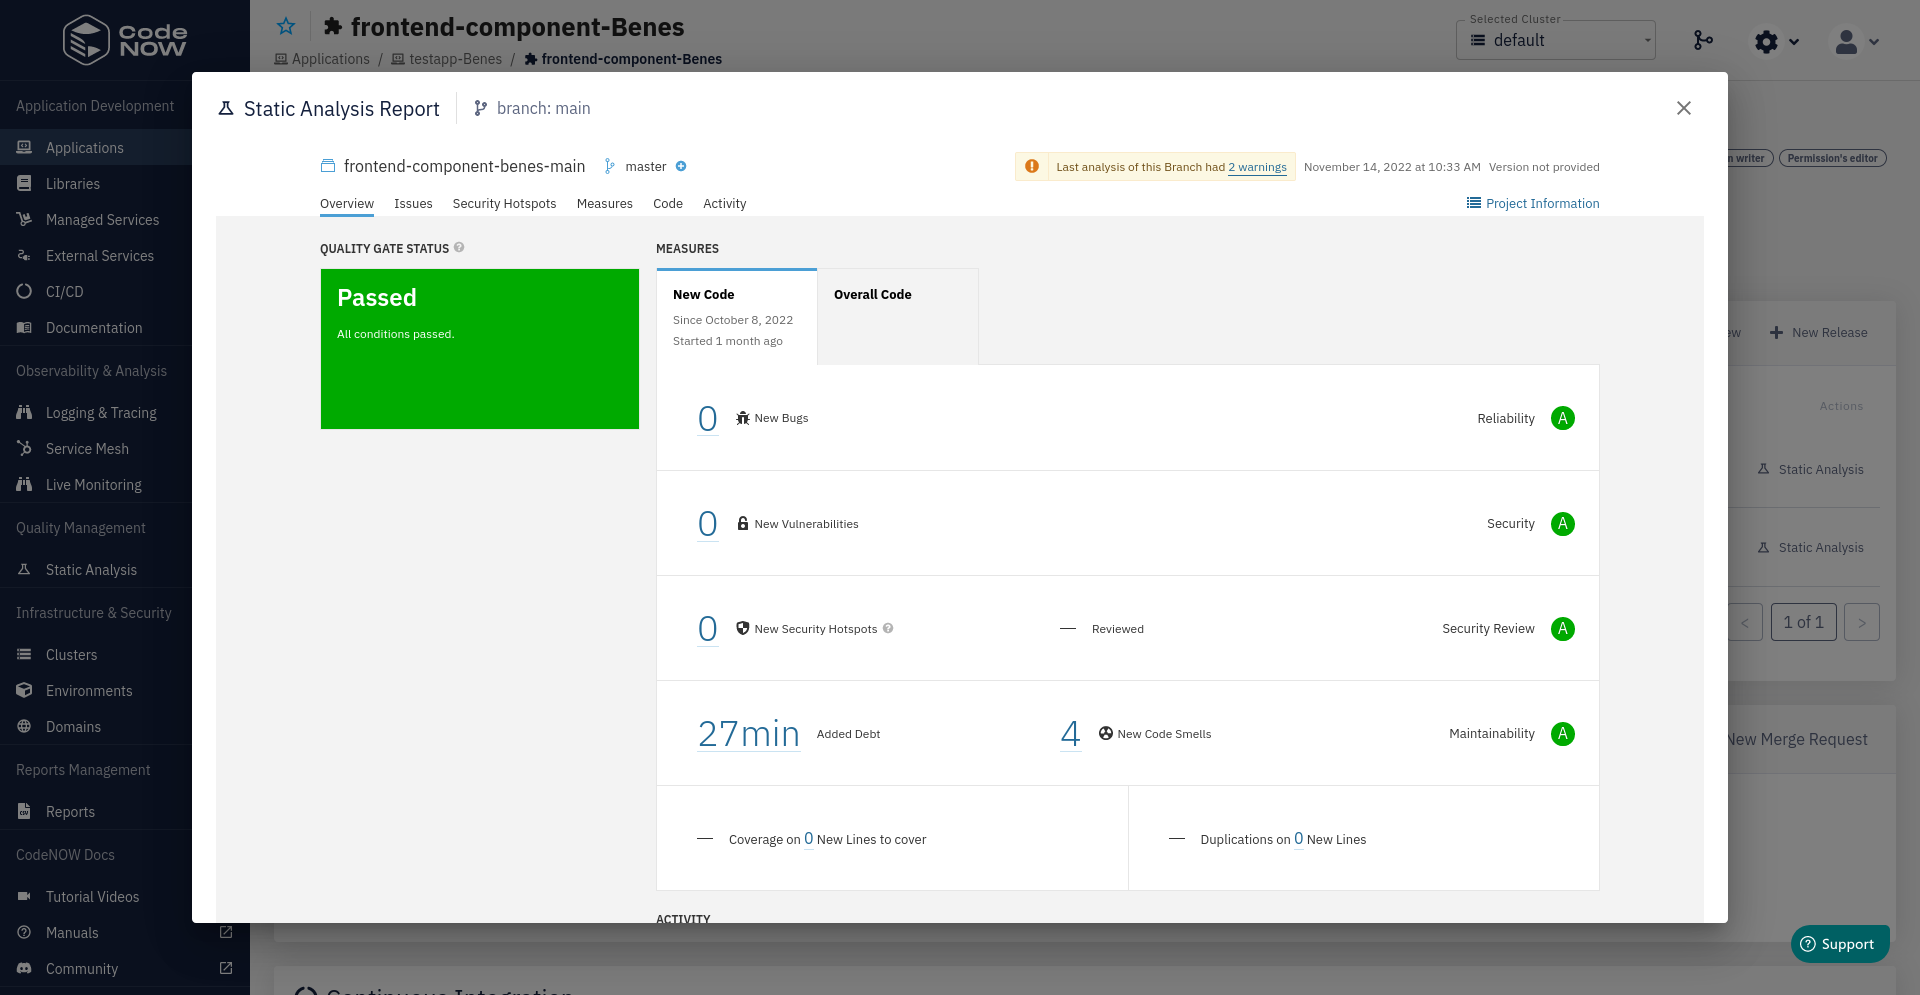Click the Support button

coord(1840,944)
